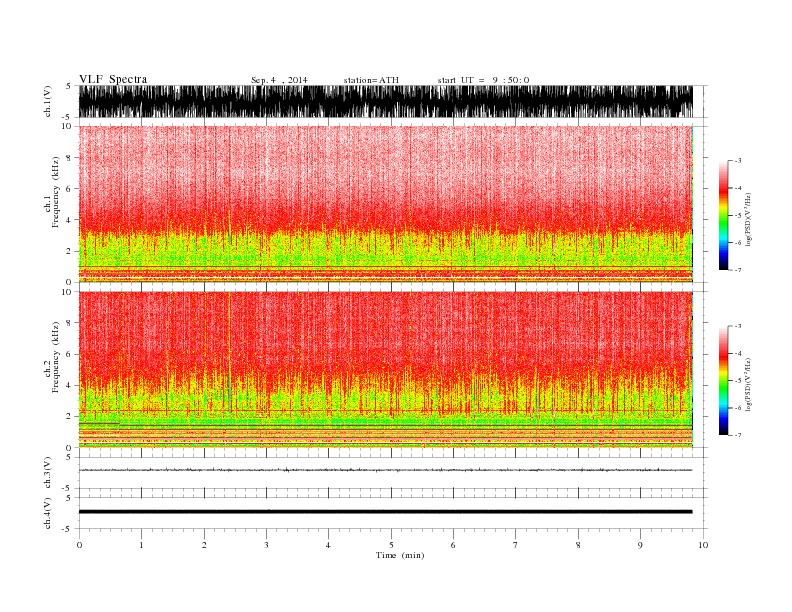Click the ch.1 spectrogram "4" kHz tick label
Screen dimensions: 792x612
coord(69,220)
